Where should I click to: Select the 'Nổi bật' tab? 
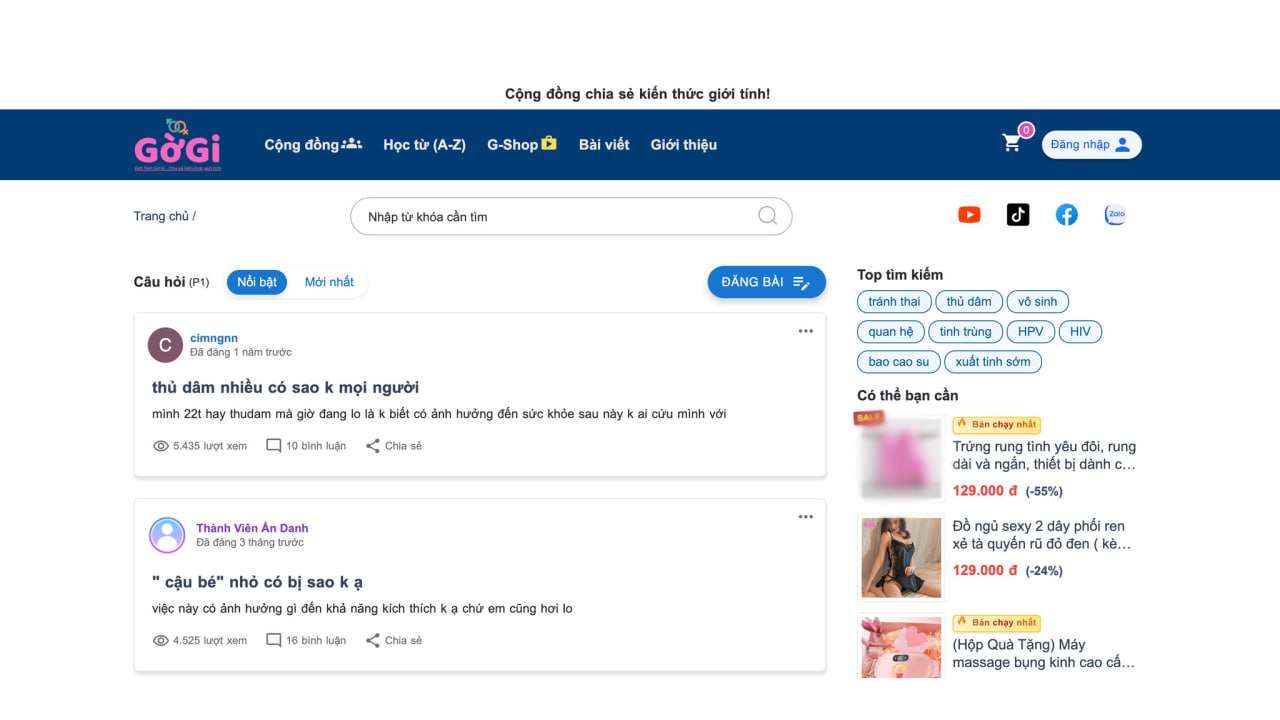coord(256,281)
